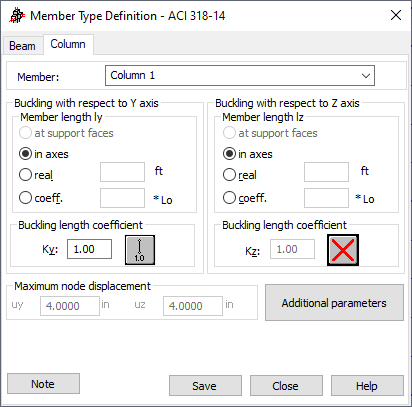Open Additional parameters
Viewport: 412px width, 407px height.
(334, 303)
